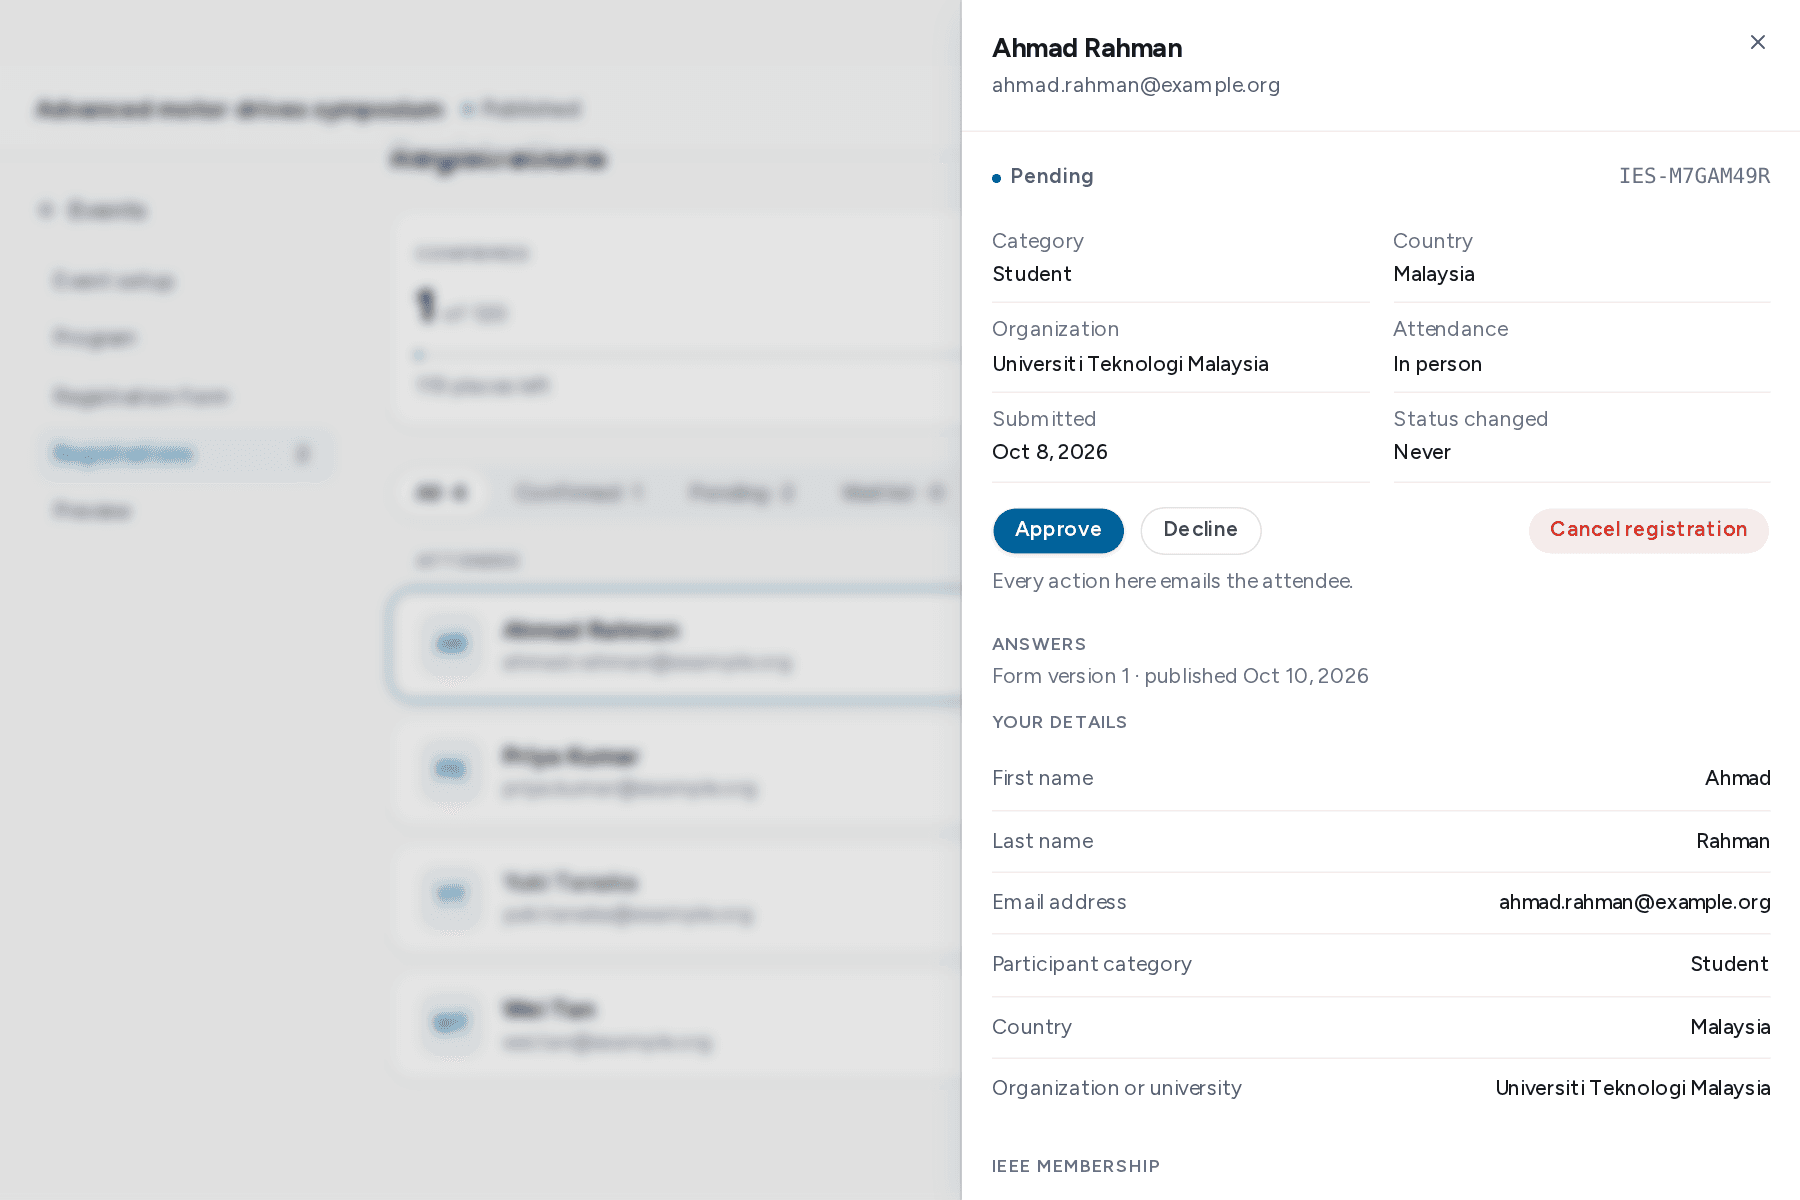Switch to the Pending filter tab in background

pyautogui.click(x=741, y=492)
